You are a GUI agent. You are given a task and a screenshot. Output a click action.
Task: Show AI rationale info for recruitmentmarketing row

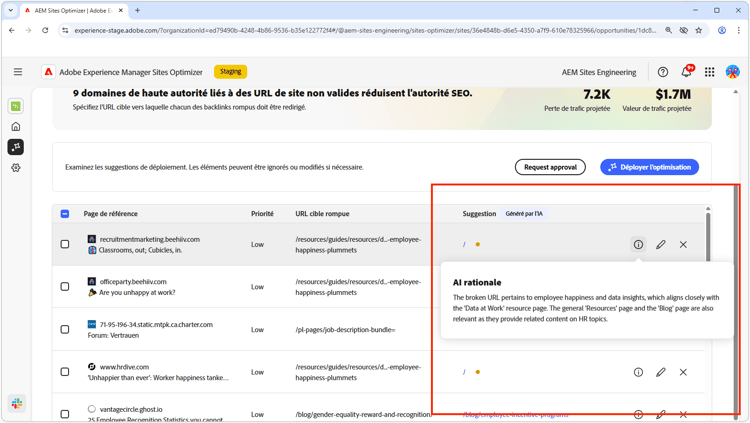point(638,245)
